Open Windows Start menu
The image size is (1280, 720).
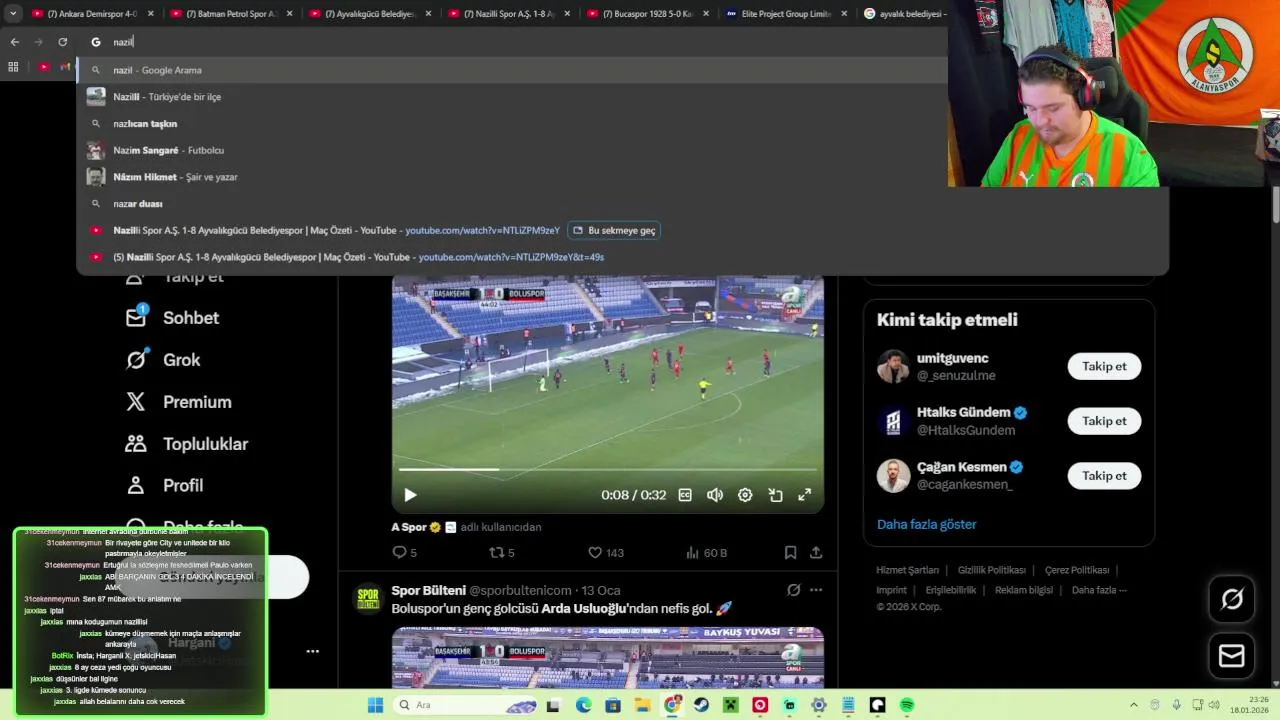tap(375, 705)
